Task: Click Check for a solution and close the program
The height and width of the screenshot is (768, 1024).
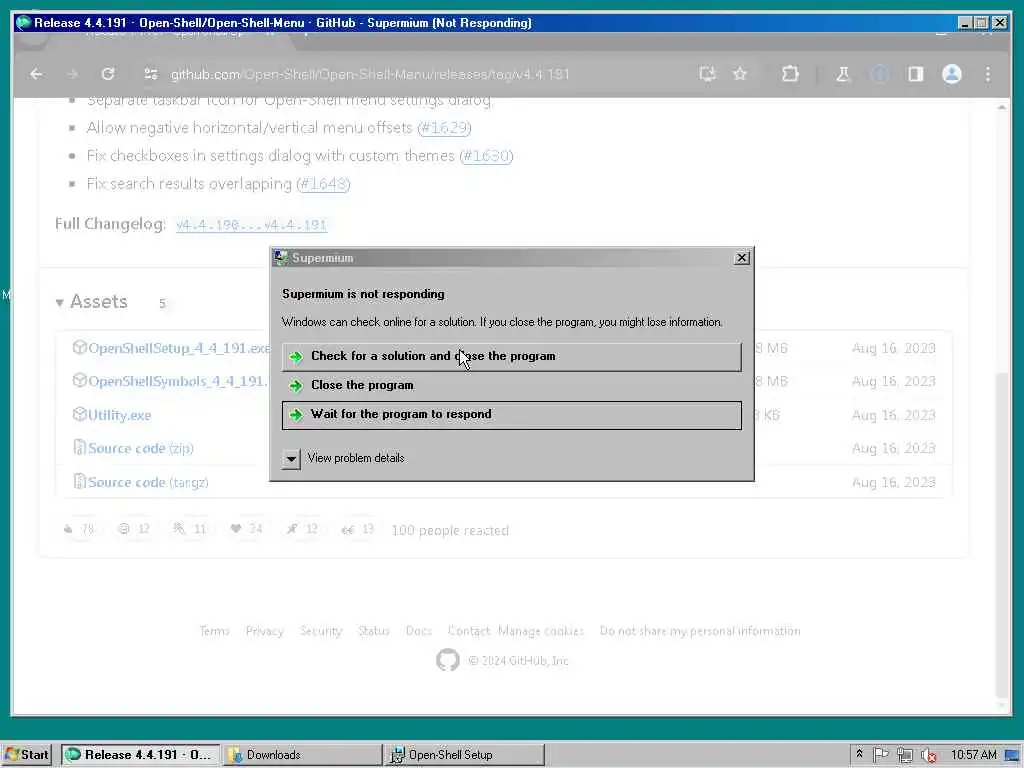Action: (511, 357)
